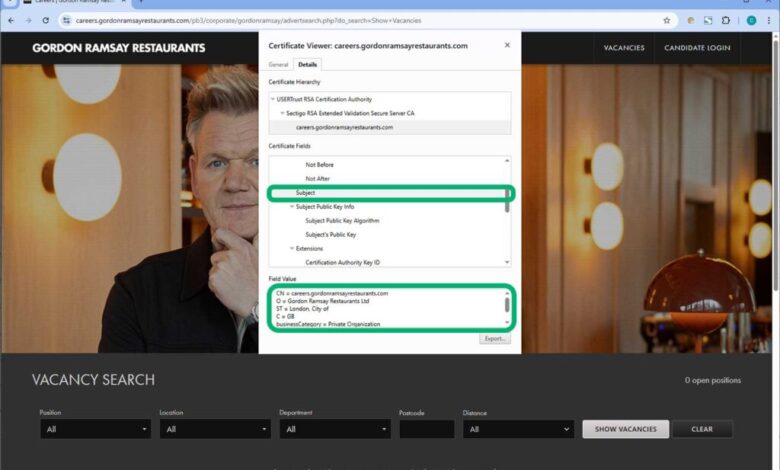
Task: Select the Subject Public Key Algorithm field
Action: [342, 220]
